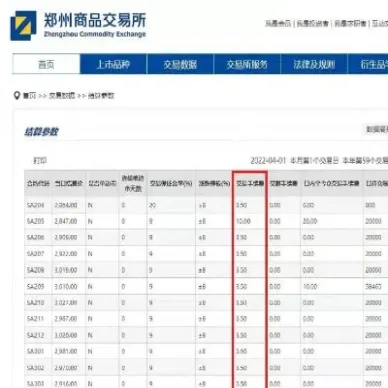Click the 结算参数 page heading
Image resolution: width=388 pixels, height=388 pixels.
tap(41, 132)
